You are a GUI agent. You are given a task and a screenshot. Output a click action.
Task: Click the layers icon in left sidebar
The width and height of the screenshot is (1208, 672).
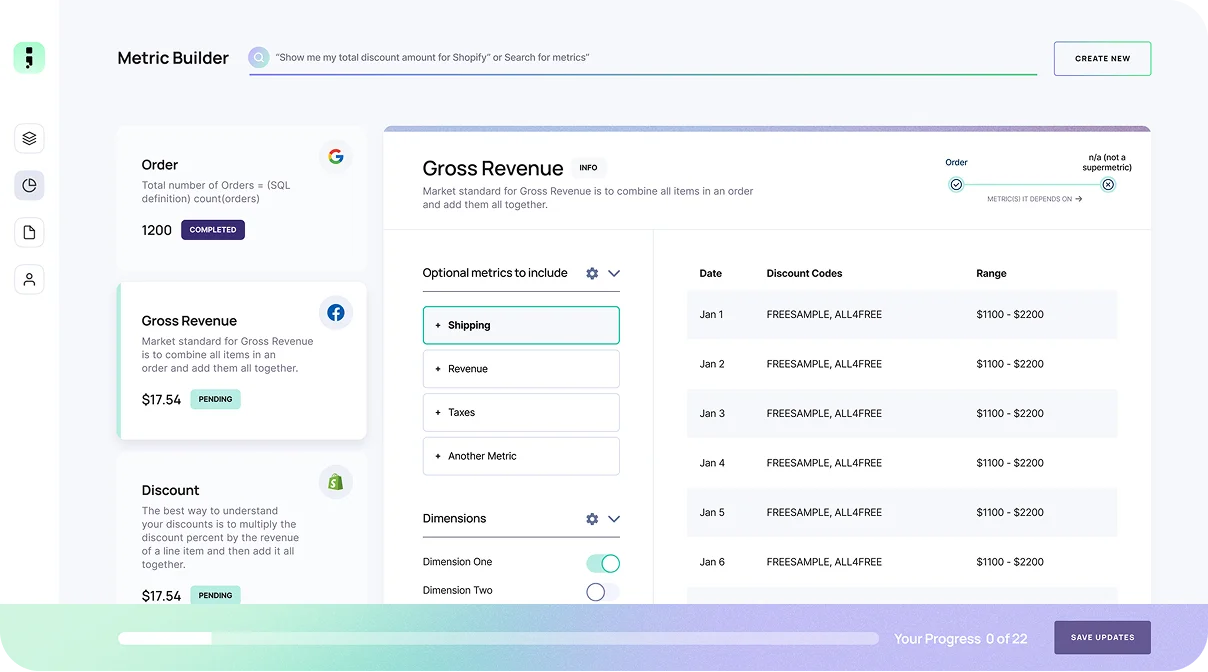click(29, 139)
